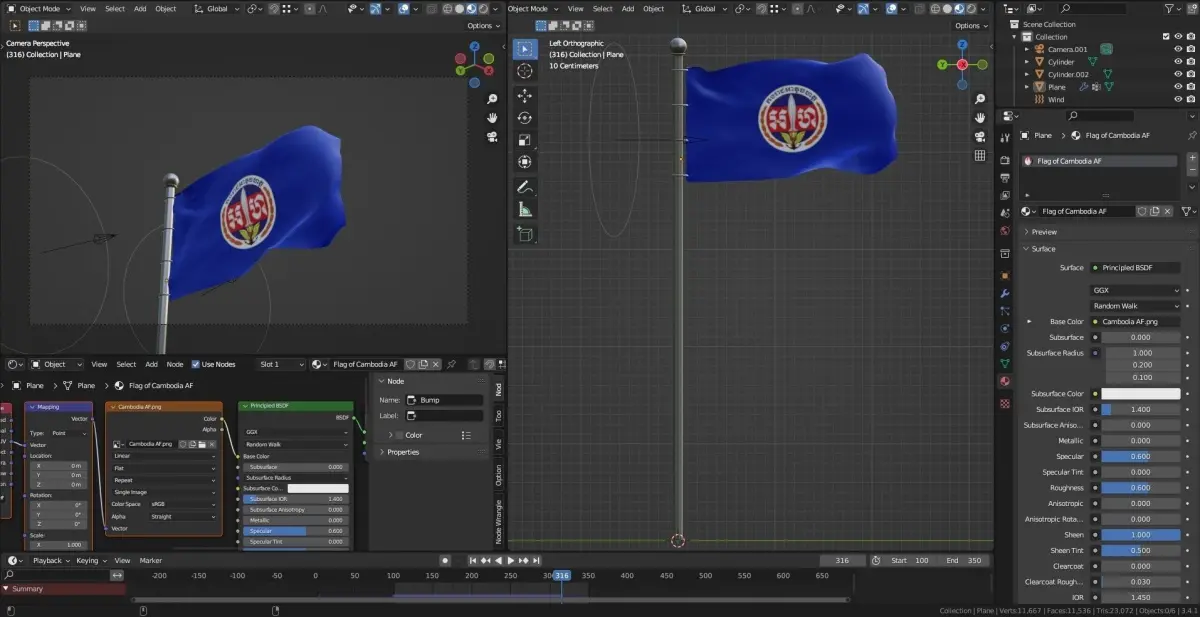Image resolution: width=1200 pixels, height=617 pixels.
Task: Open the Node menu in the node editor
Action: coord(175,364)
